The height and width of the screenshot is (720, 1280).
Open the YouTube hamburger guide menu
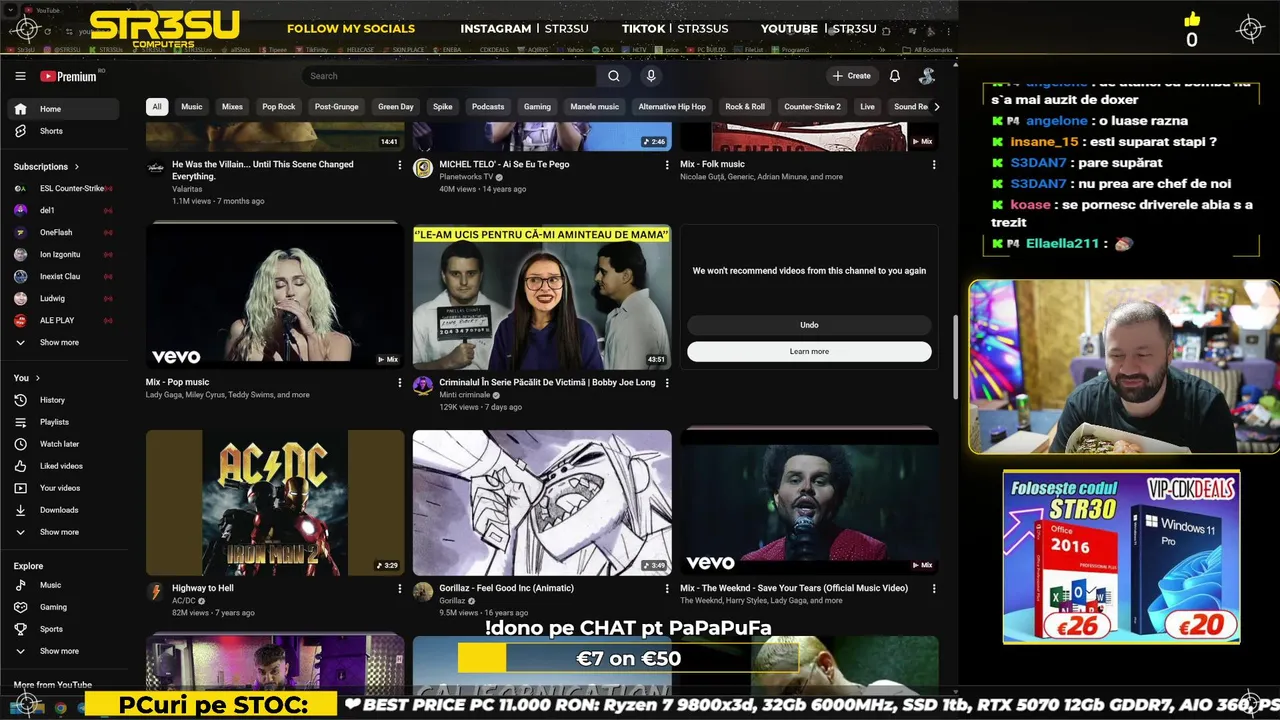[x=20, y=76]
